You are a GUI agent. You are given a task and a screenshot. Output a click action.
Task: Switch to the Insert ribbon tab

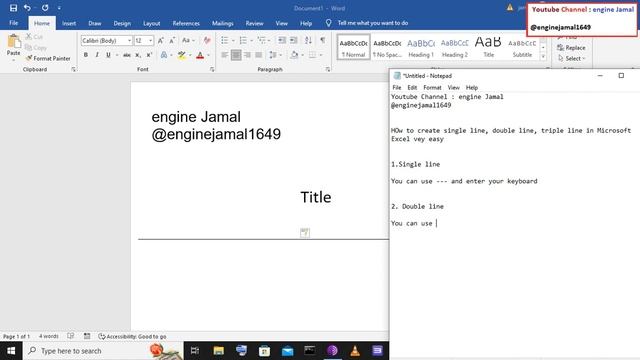click(69, 23)
